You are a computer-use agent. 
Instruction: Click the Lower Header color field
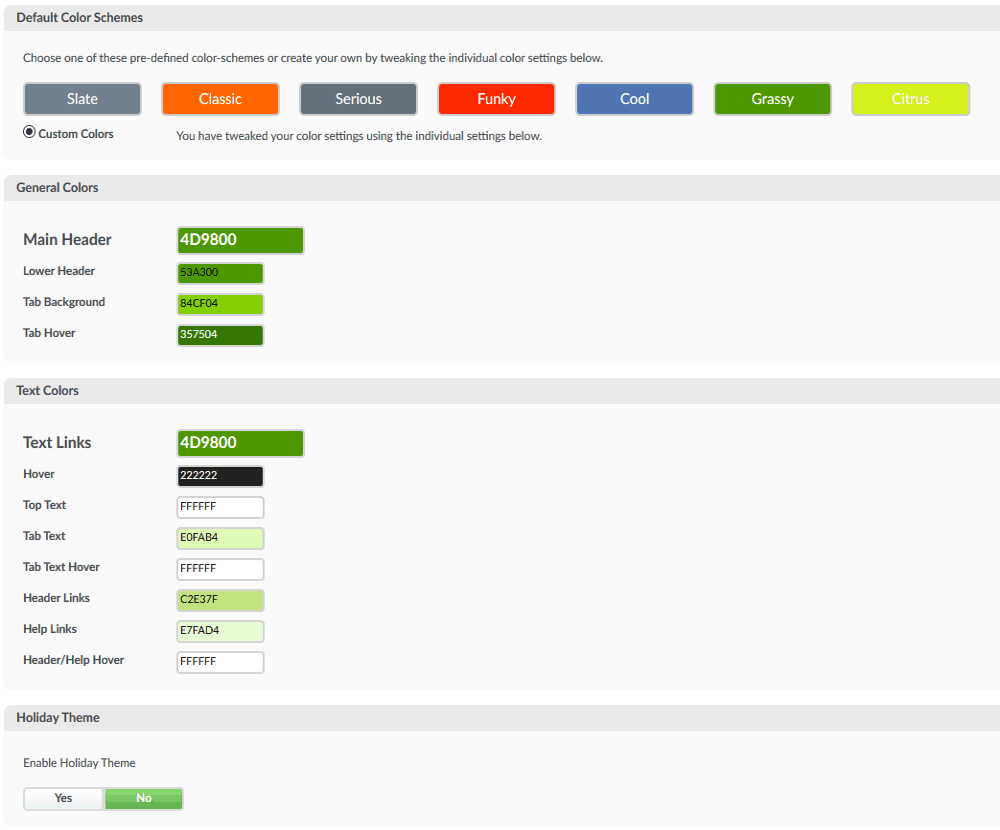point(220,272)
